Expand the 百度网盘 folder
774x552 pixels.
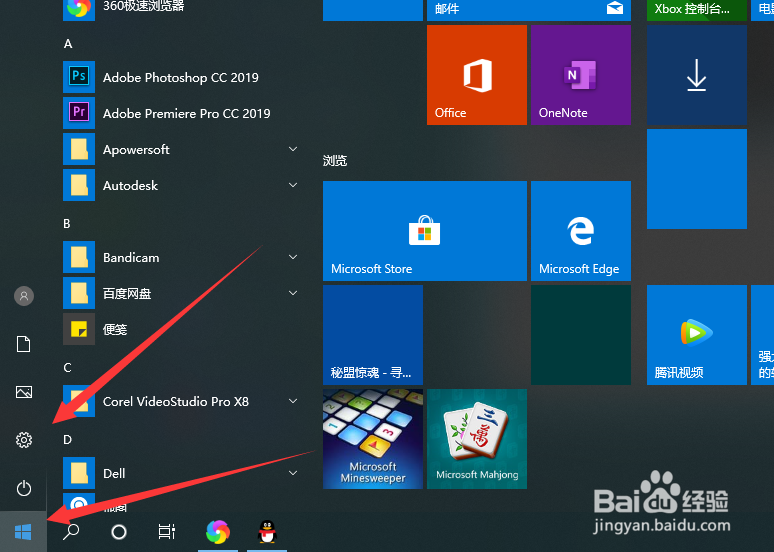[180, 293]
